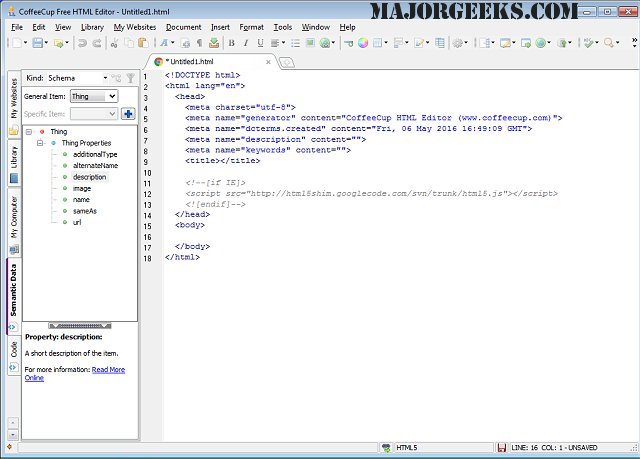Screen dimensions: 640x459
Task: Click the insert image icon
Action: click(x=310, y=43)
